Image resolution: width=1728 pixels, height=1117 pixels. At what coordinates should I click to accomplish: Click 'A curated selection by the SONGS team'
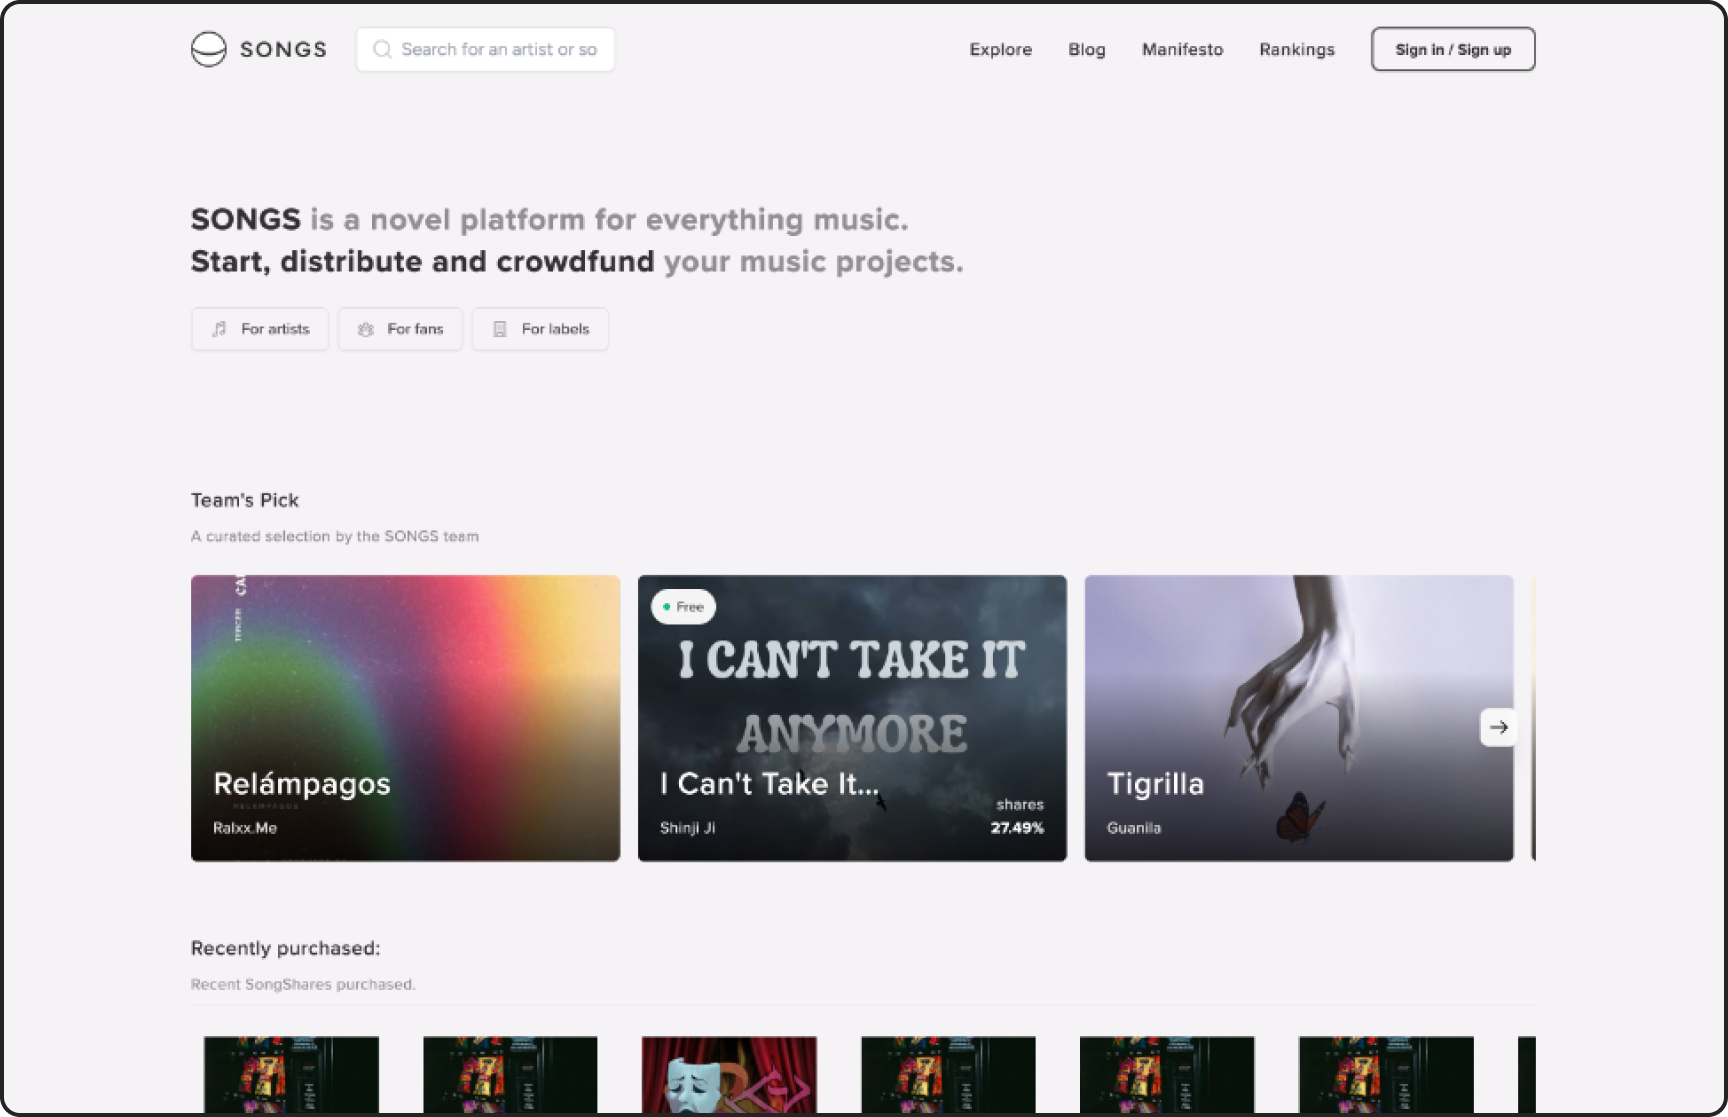pos(335,536)
